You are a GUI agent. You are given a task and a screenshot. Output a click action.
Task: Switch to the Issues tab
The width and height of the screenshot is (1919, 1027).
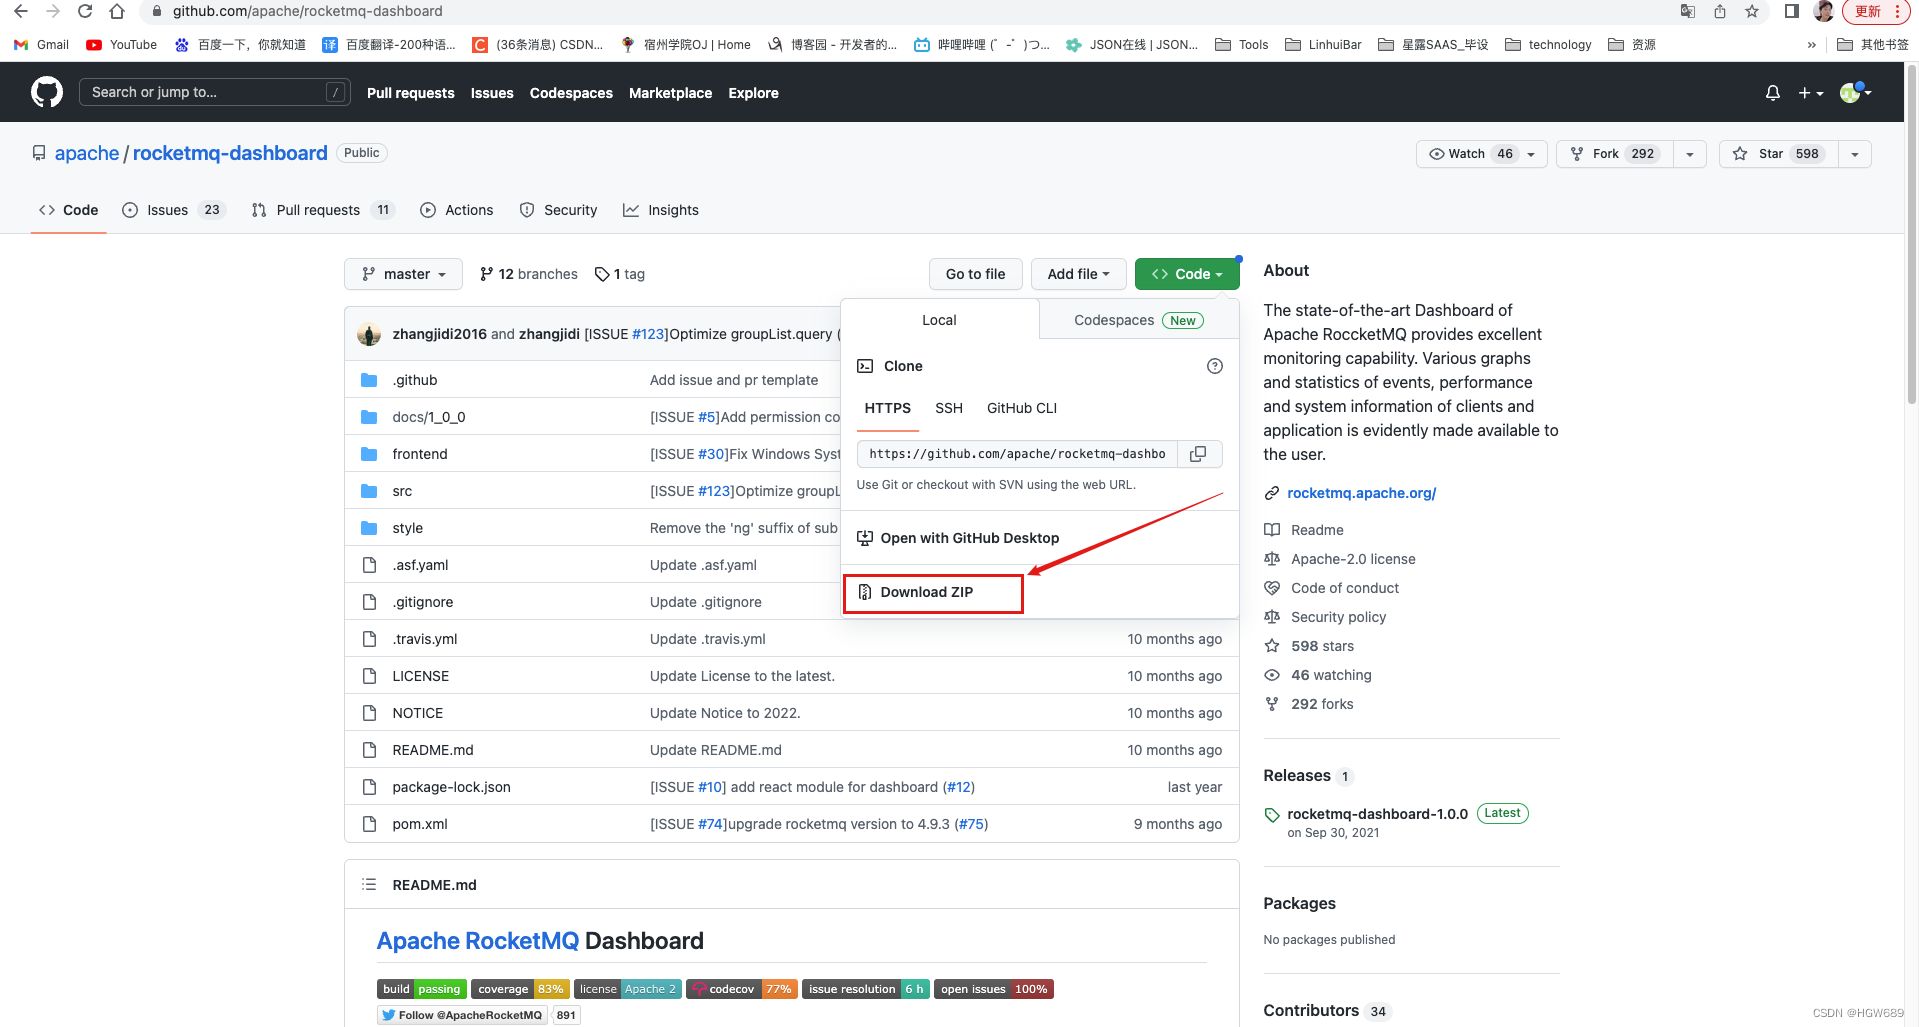[173, 210]
